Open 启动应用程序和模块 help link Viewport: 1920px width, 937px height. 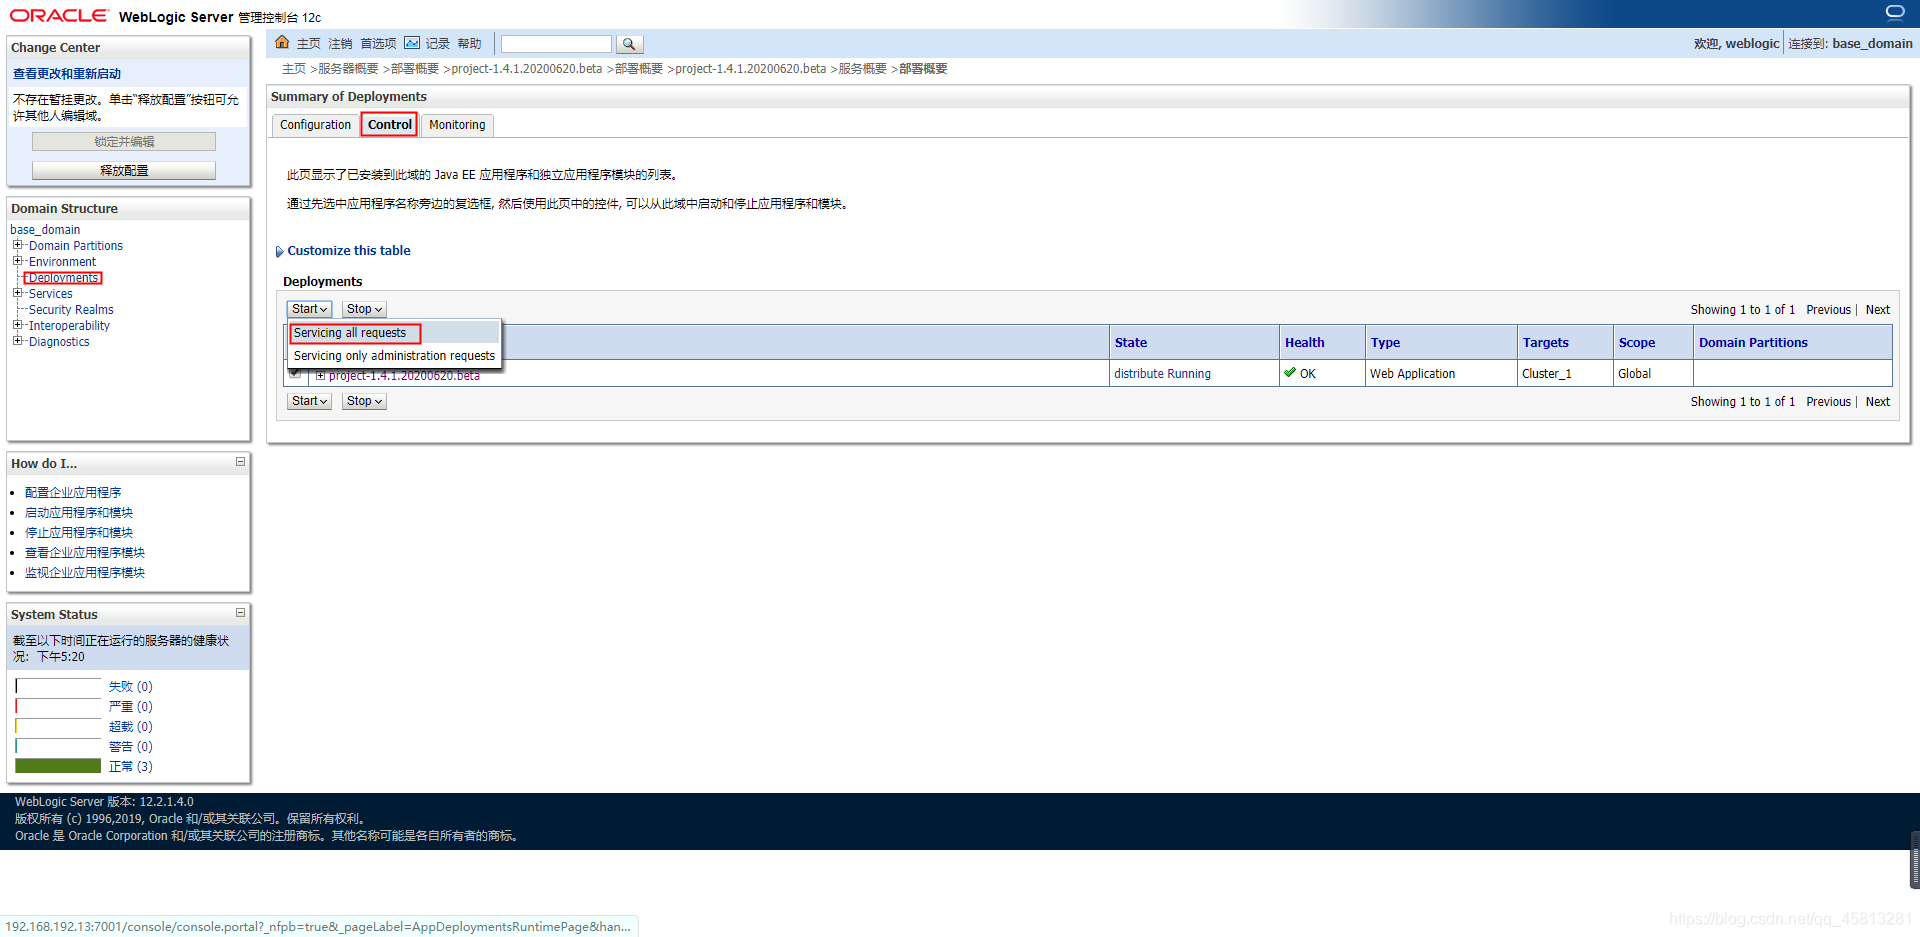79,513
